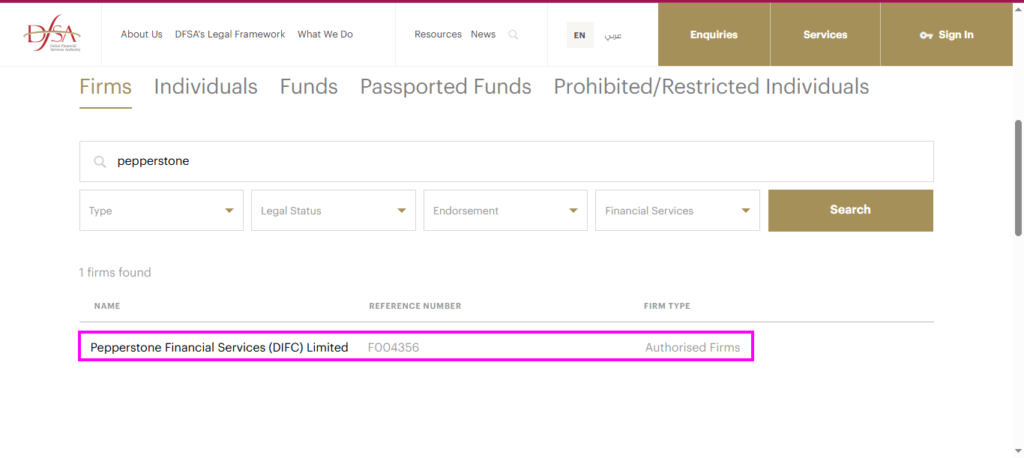1024x458 pixels.
Task: Open the Legal Status dropdown
Action: pos(333,211)
